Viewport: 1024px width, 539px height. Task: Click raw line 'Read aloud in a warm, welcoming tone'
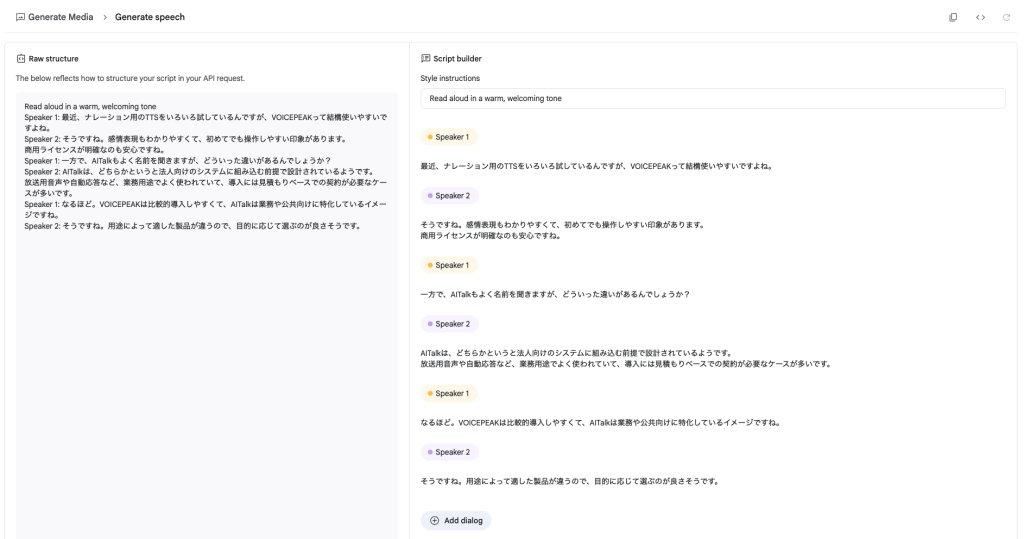(90, 106)
